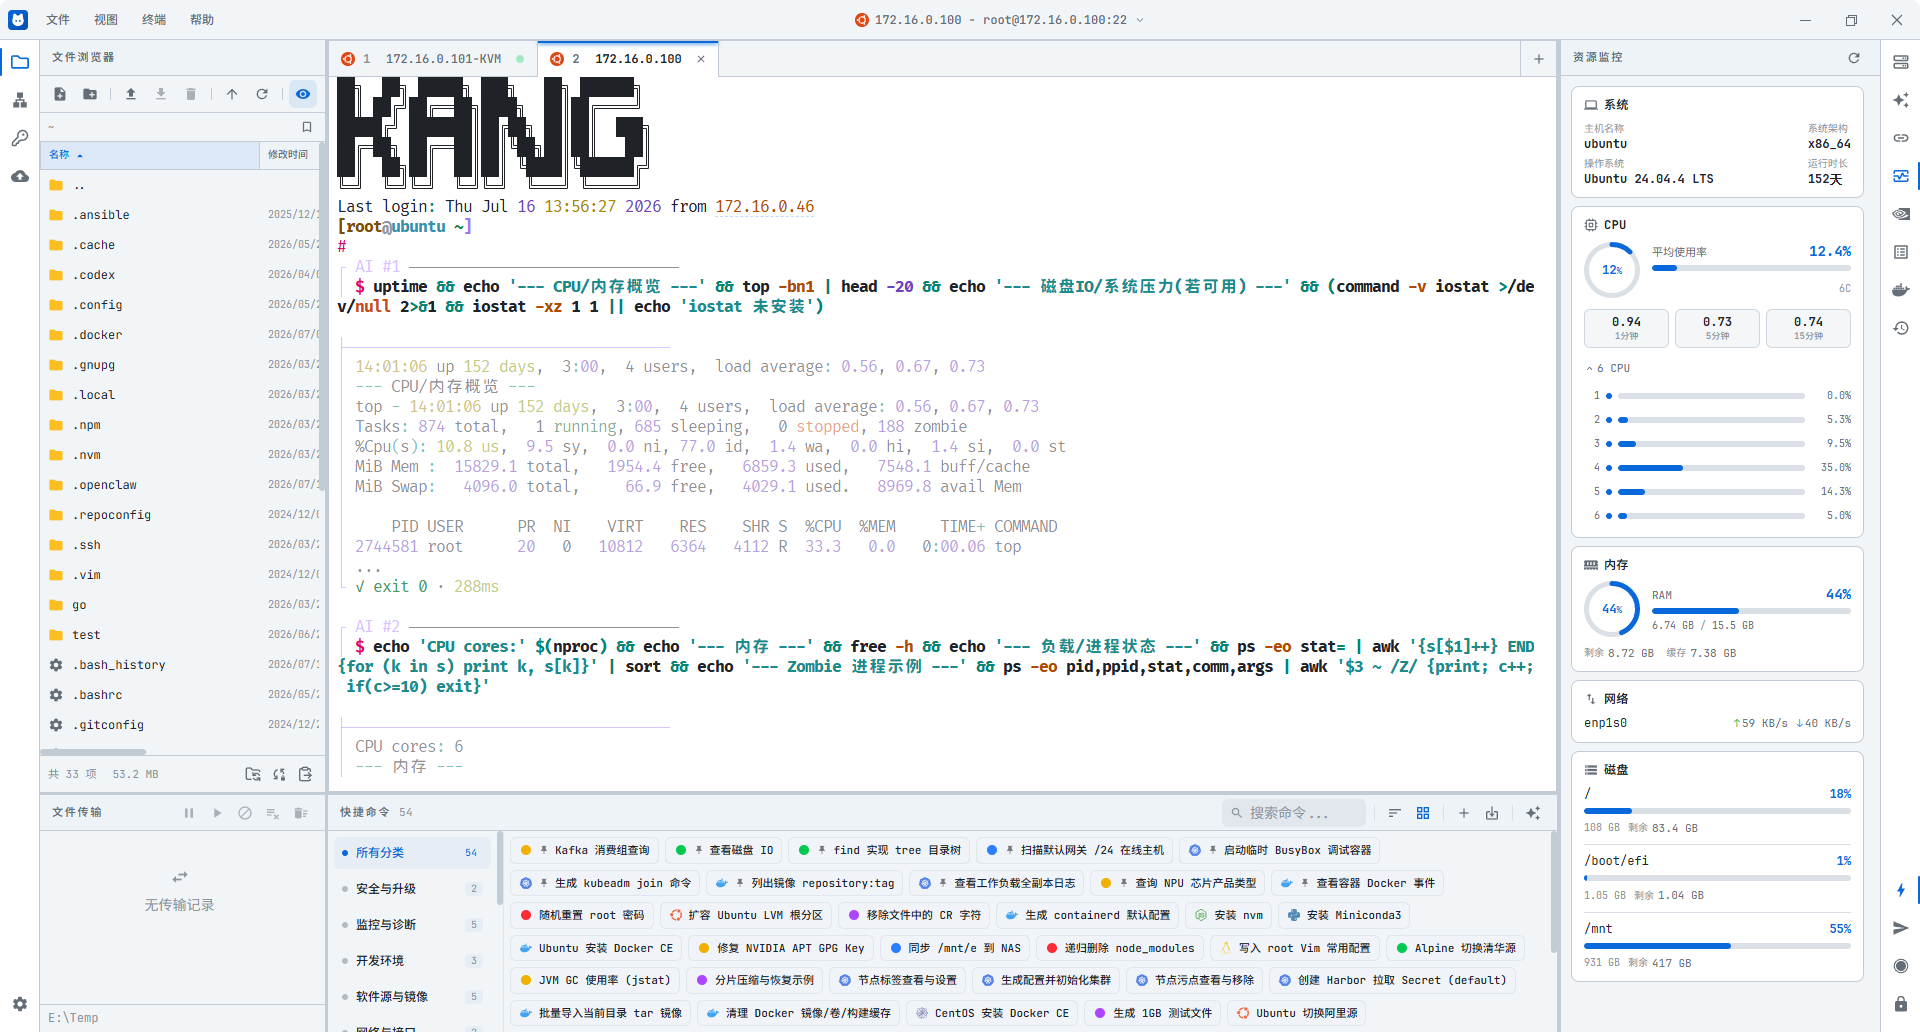This screenshot has height=1032, width=1920.
Task: Run the Ubuntu 切换阿里源 quick command
Action: [1296, 1013]
